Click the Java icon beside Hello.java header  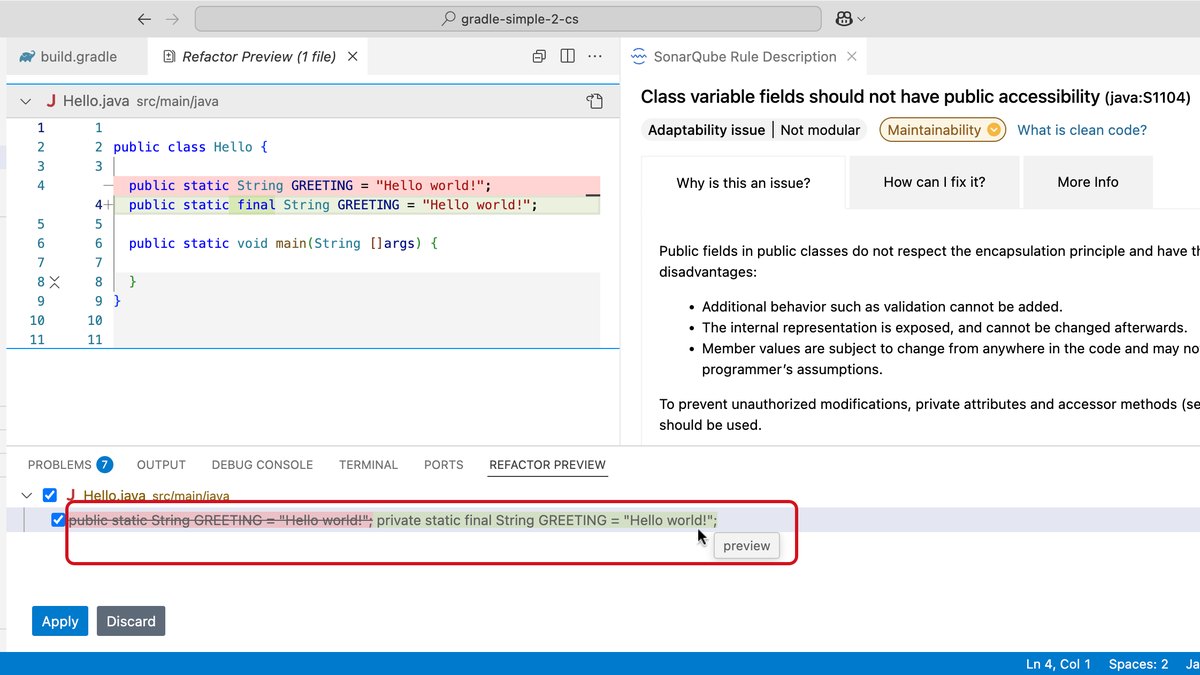pyautogui.click(x=50, y=101)
